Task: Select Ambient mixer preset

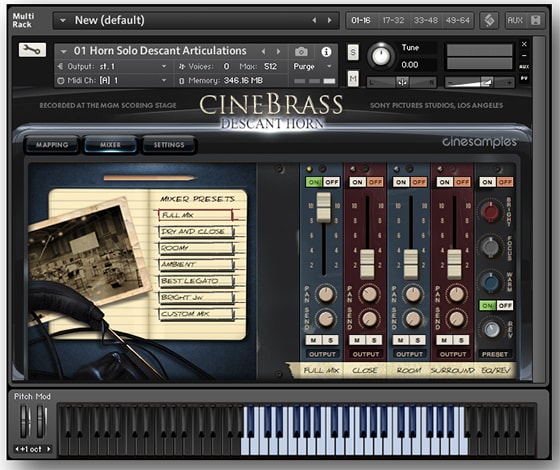Action: (x=196, y=264)
